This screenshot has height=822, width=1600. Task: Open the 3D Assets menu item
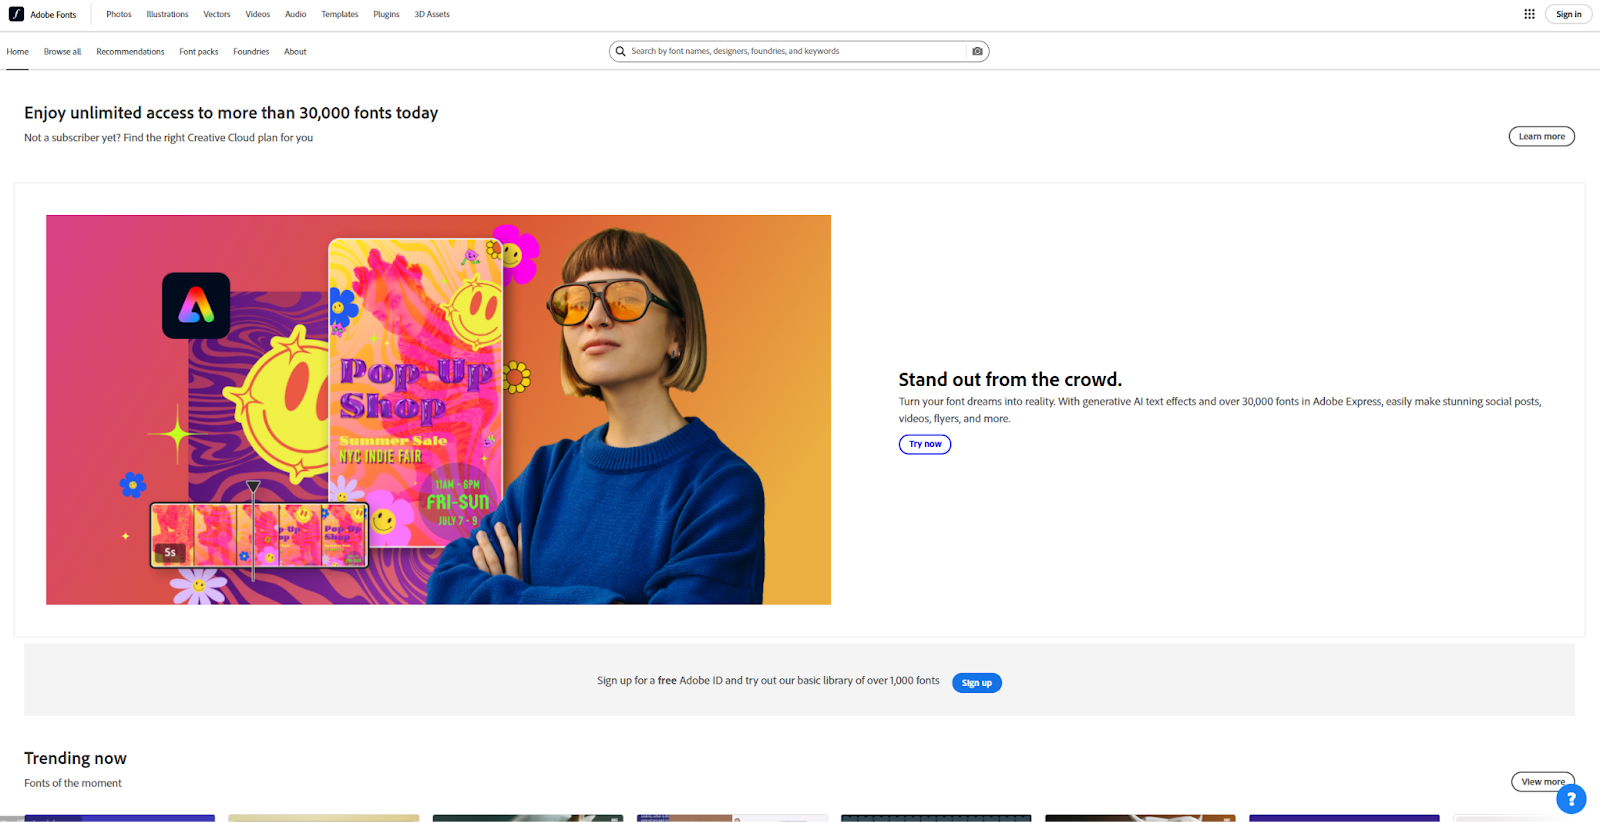pos(432,14)
